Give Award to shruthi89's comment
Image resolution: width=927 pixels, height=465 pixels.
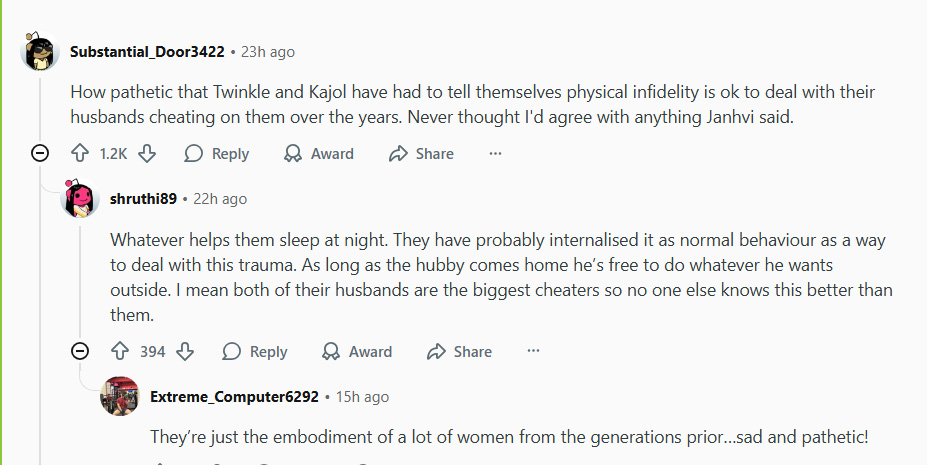[357, 352]
